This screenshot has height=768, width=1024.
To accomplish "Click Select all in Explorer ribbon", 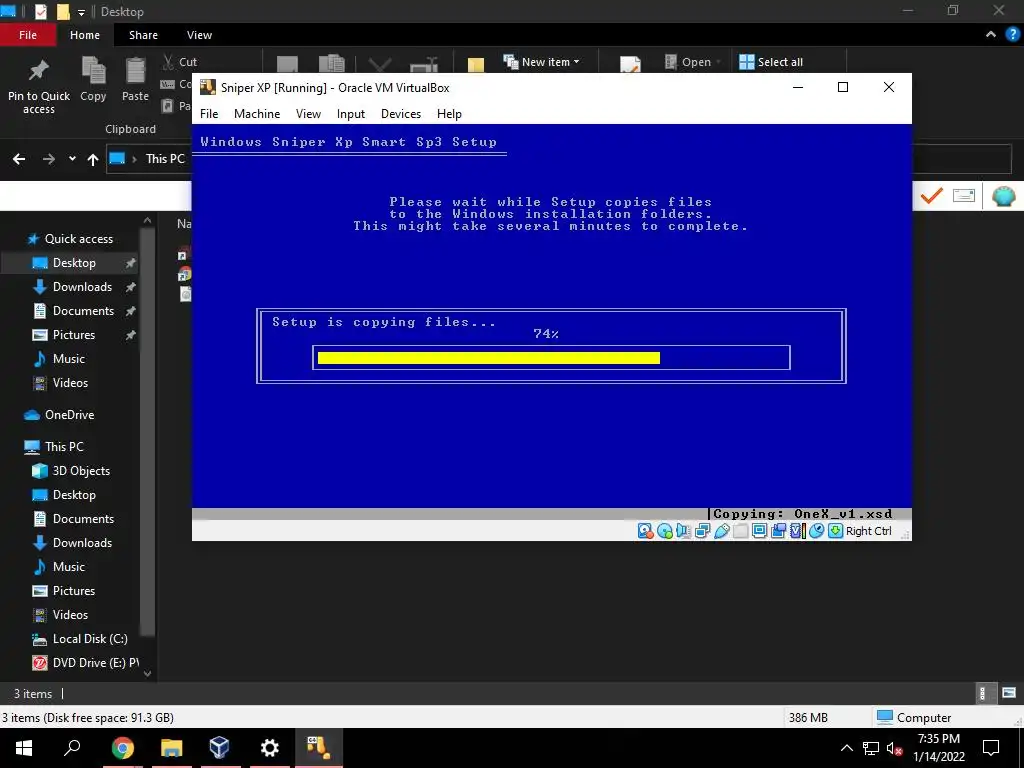I will coord(771,62).
